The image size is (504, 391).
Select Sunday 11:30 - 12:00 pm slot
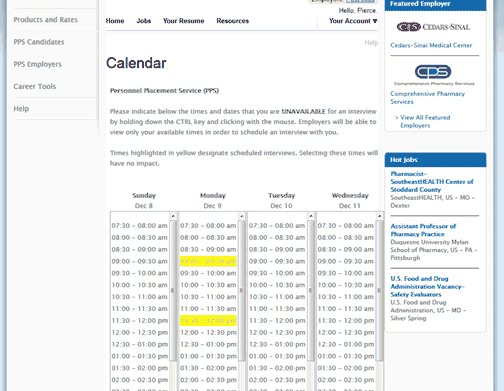(x=139, y=321)
